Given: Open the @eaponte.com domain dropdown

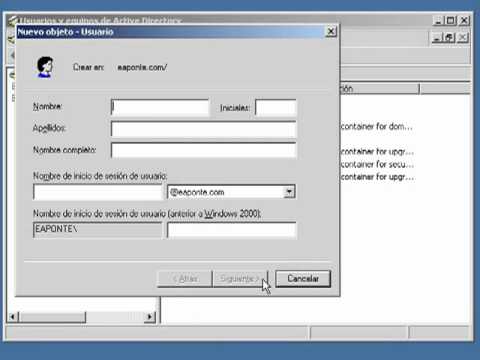Looking at the screenshot, I should 289,192.
